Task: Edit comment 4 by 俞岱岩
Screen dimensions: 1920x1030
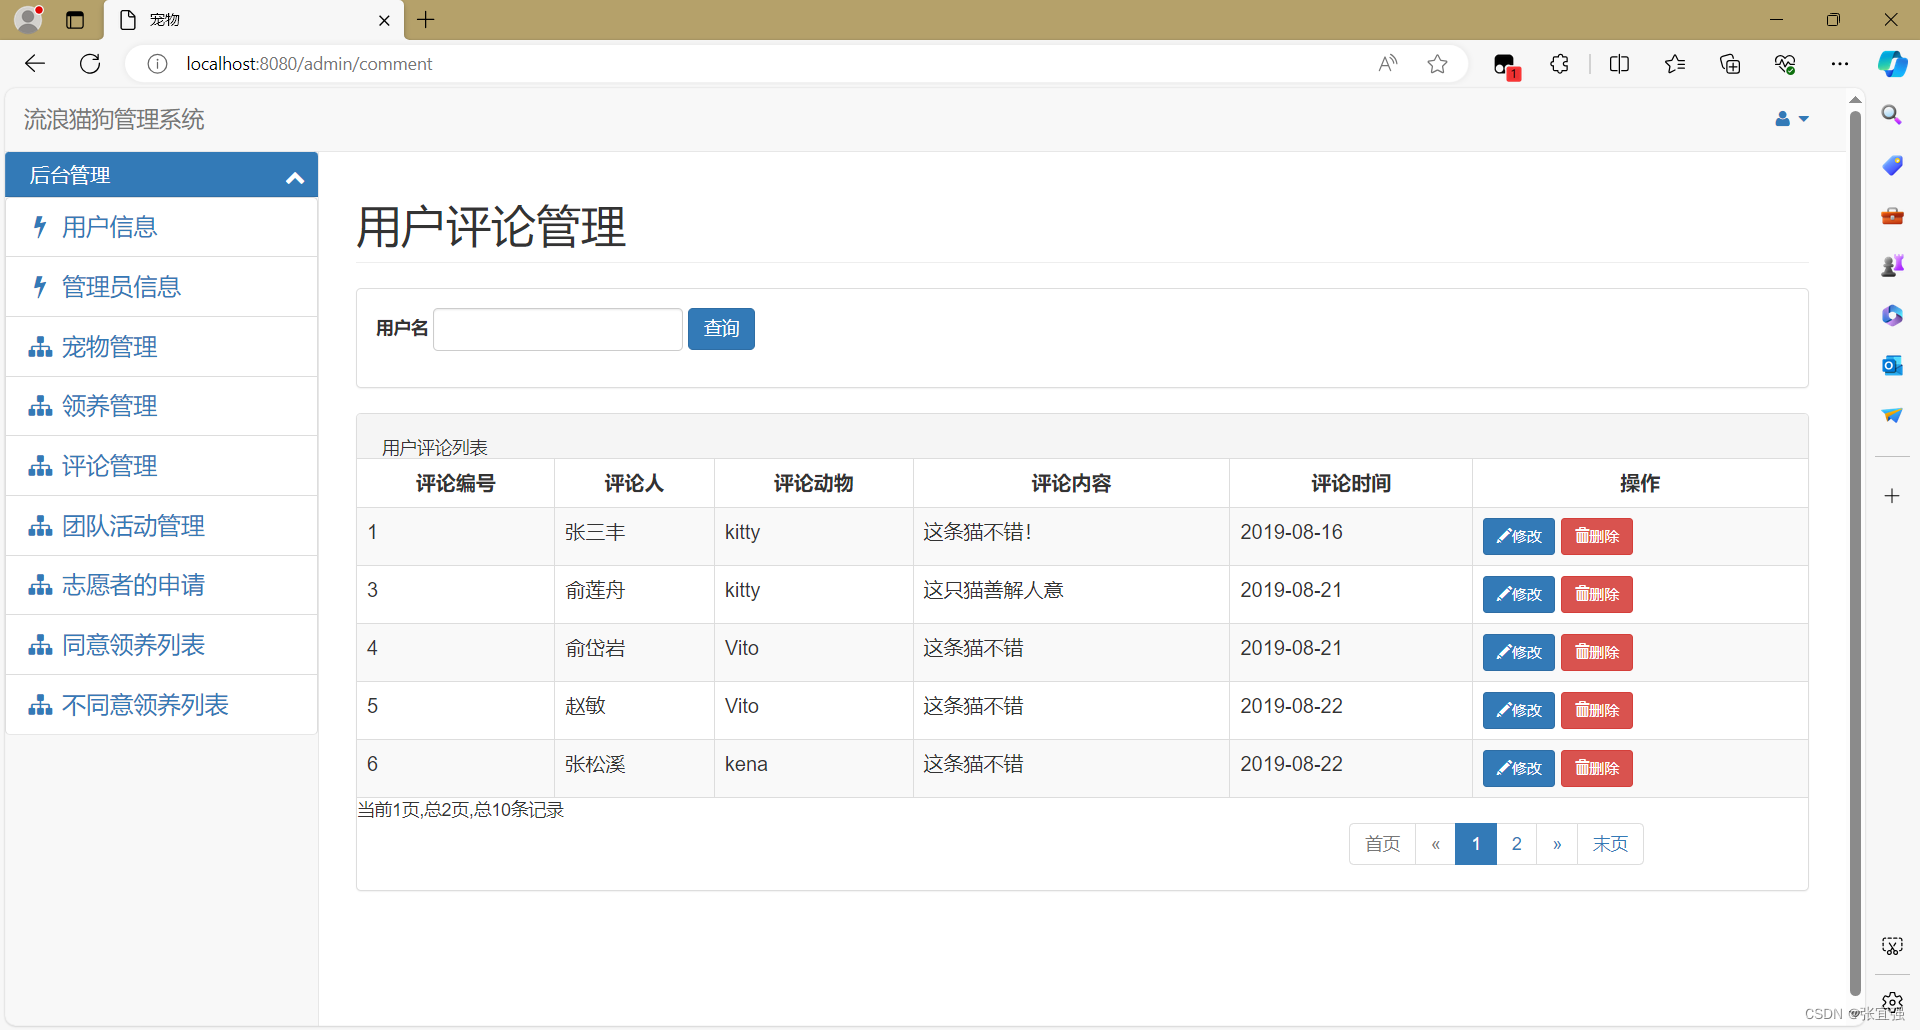Action: 1518,652
